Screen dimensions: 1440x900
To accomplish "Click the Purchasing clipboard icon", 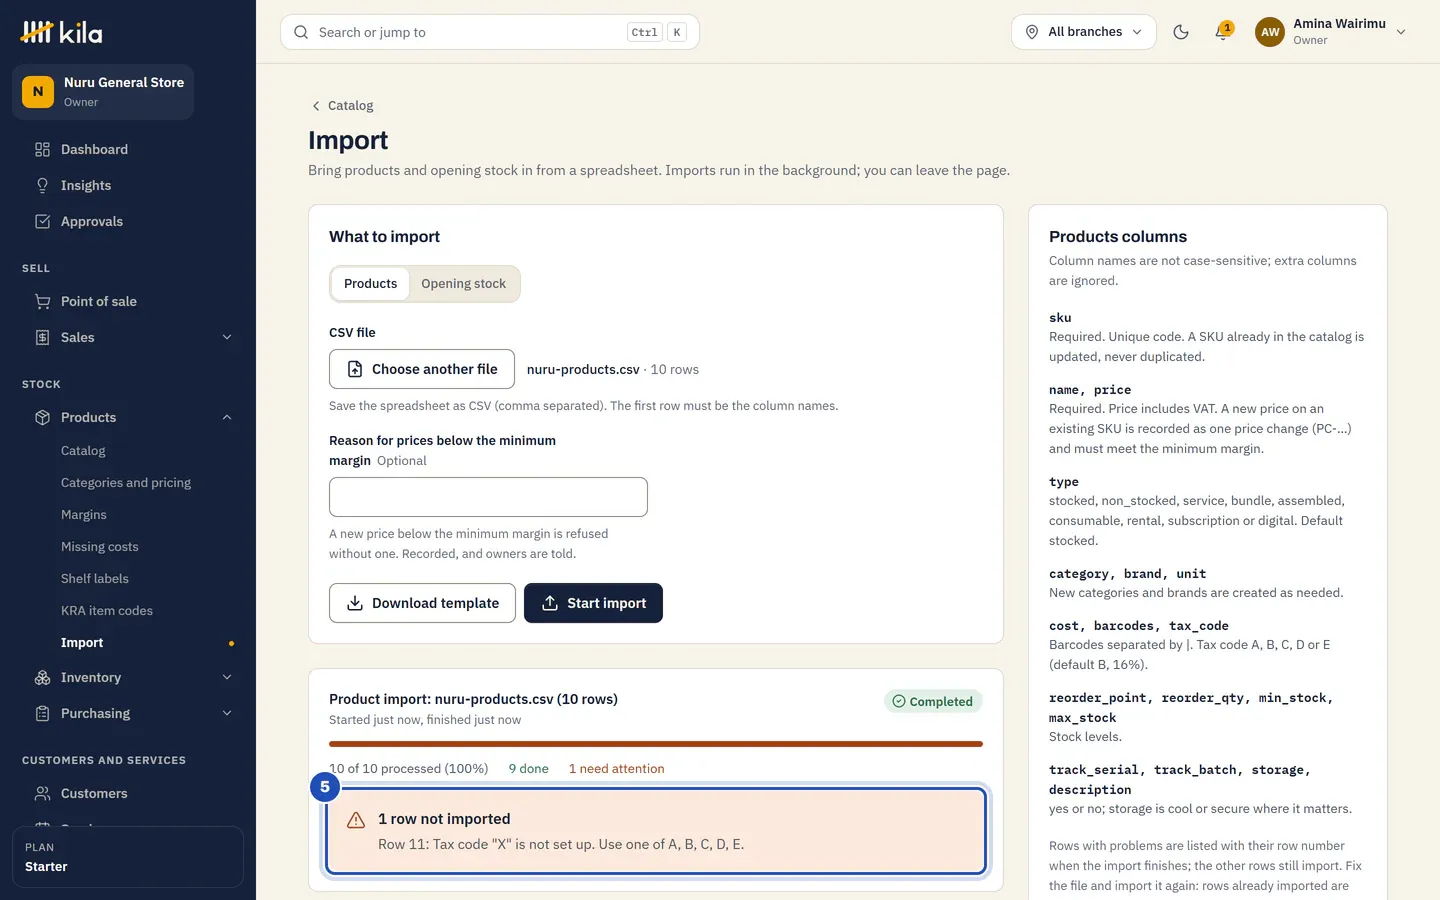I will [x=42, y=713].
